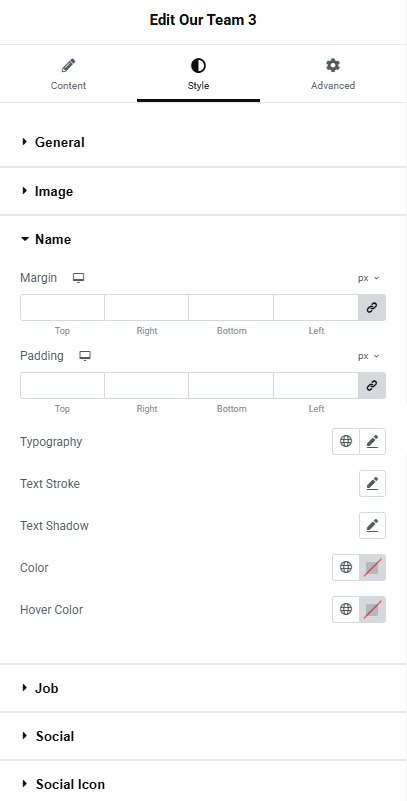Image resolution: width=407 pixels, height=801 pixels.
Task: Toggle Padding linked values button
Action: (x=372, y=385)
